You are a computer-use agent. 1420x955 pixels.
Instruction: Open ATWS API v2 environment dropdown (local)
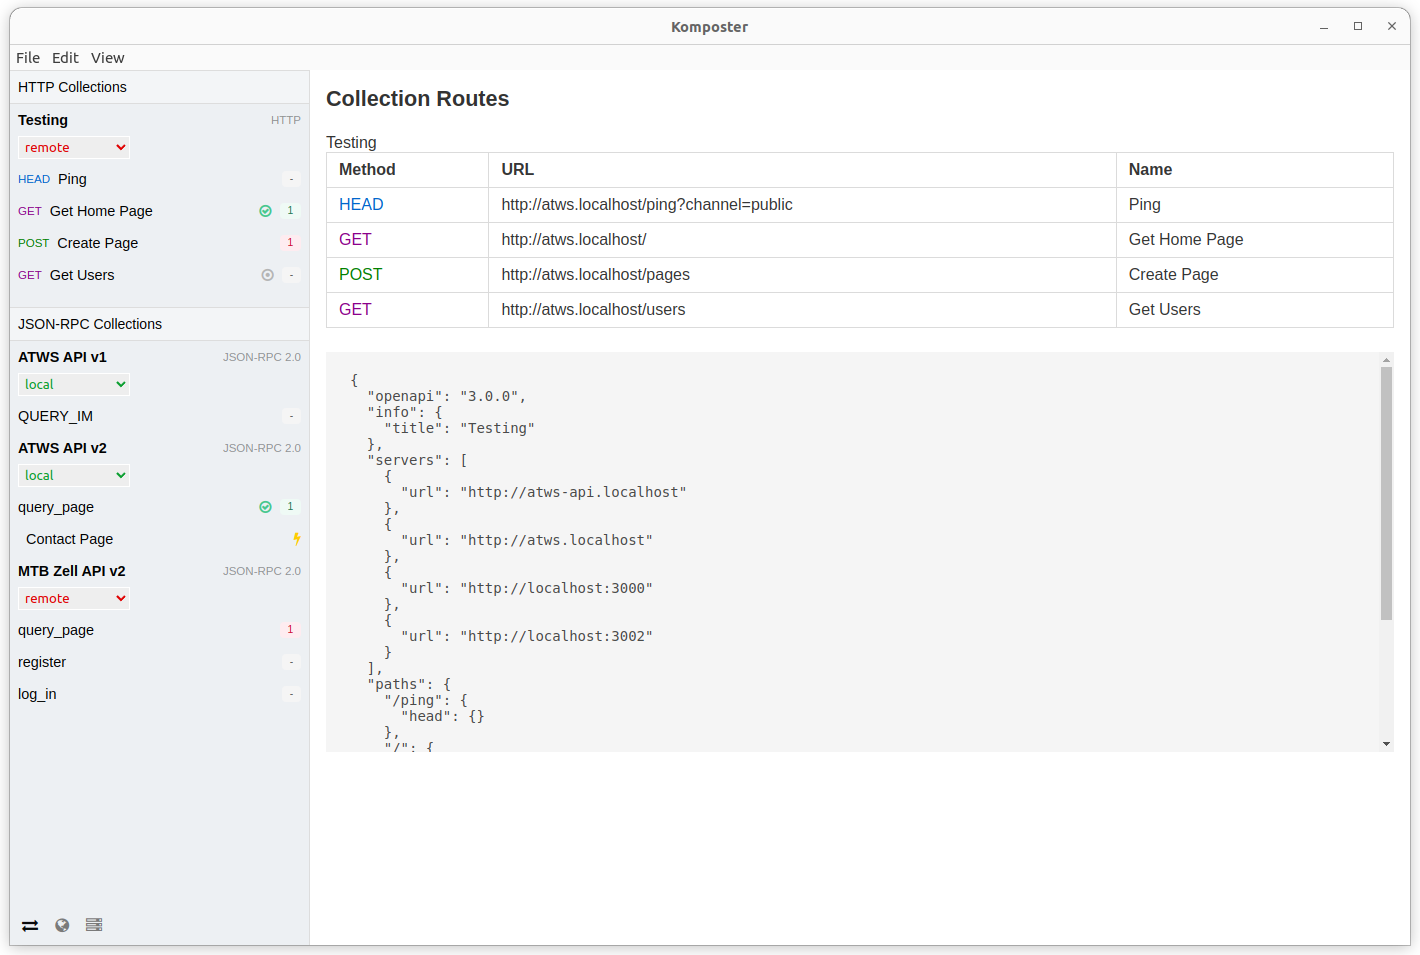point(74,476)
